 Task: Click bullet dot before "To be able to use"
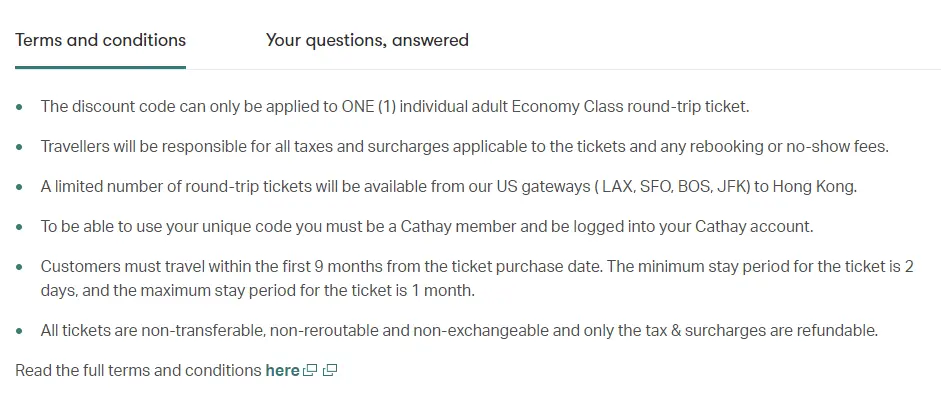click(x=20, y=227)
